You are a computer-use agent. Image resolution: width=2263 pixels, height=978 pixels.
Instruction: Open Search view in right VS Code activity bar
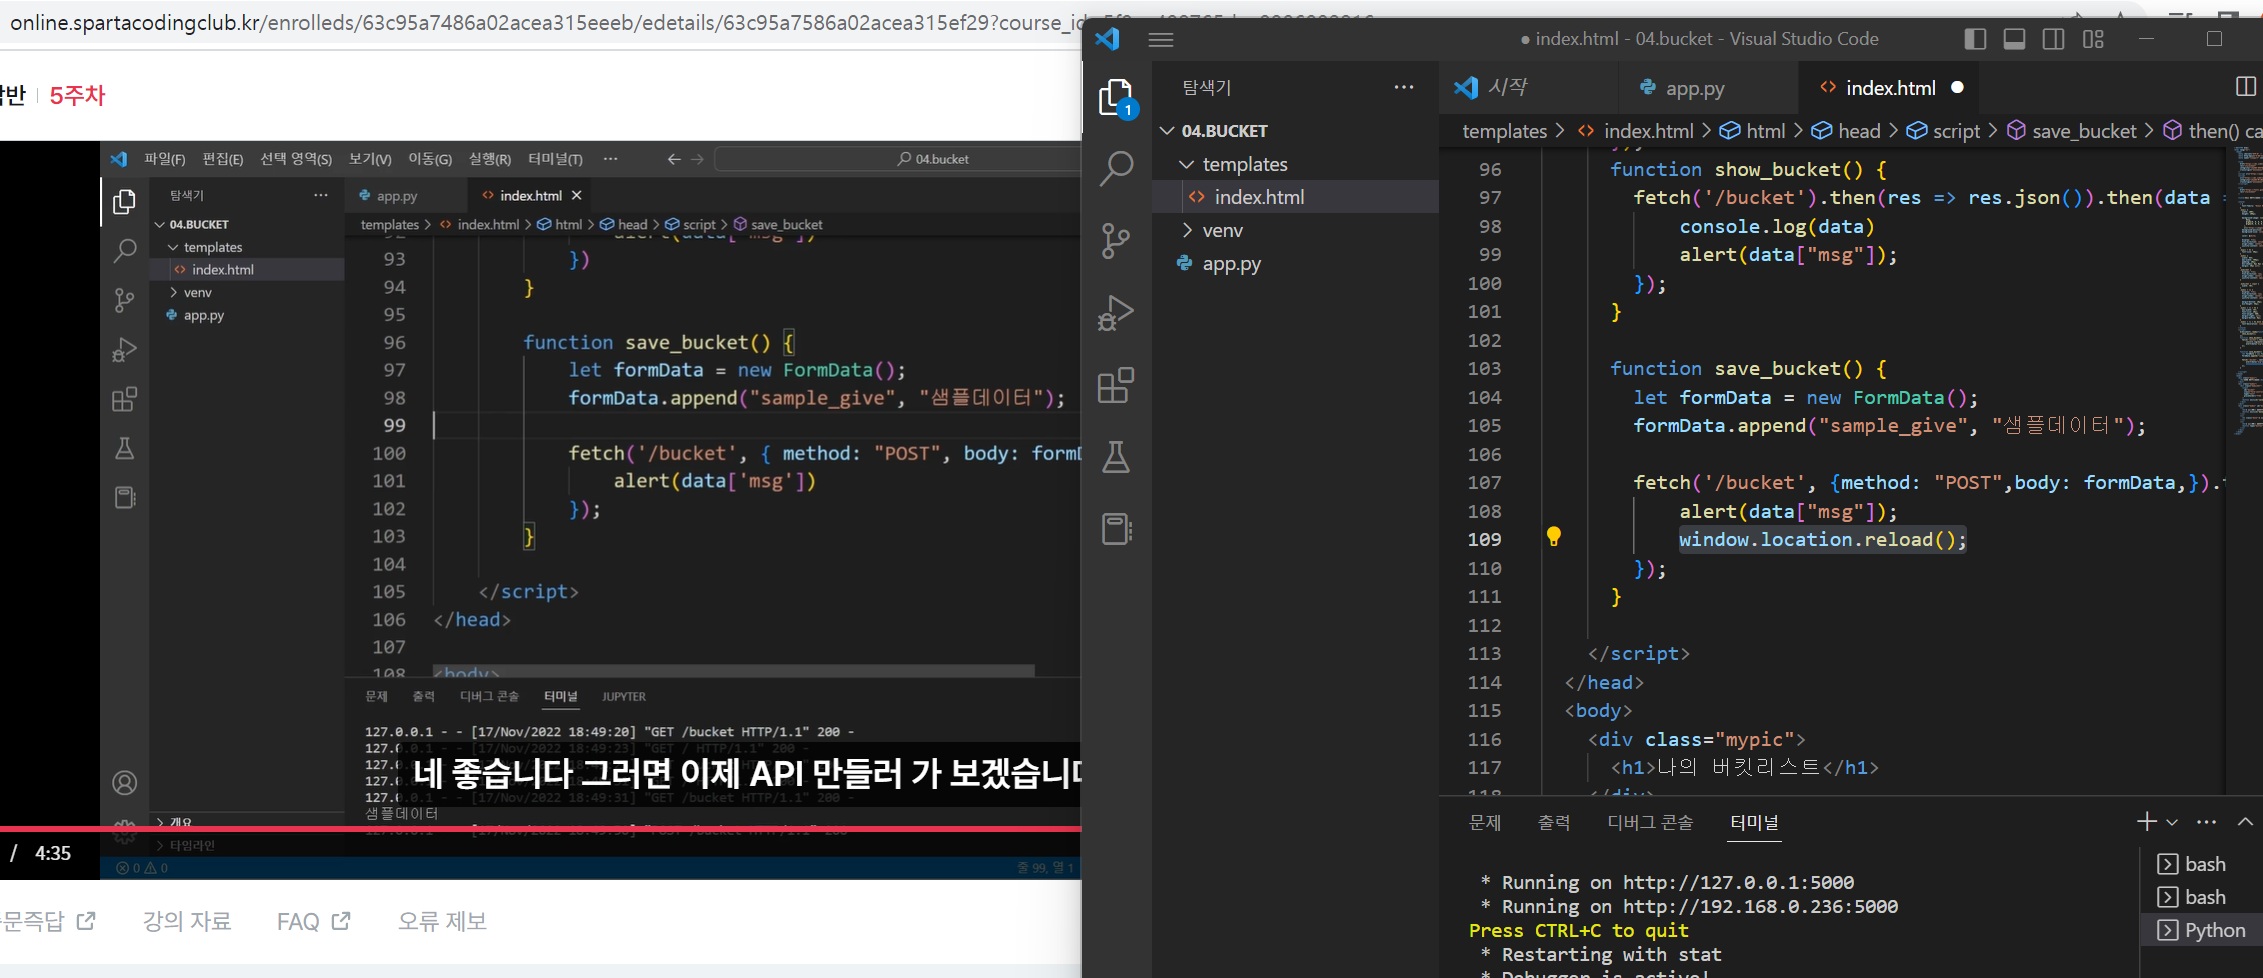[x=1116, y=168]
